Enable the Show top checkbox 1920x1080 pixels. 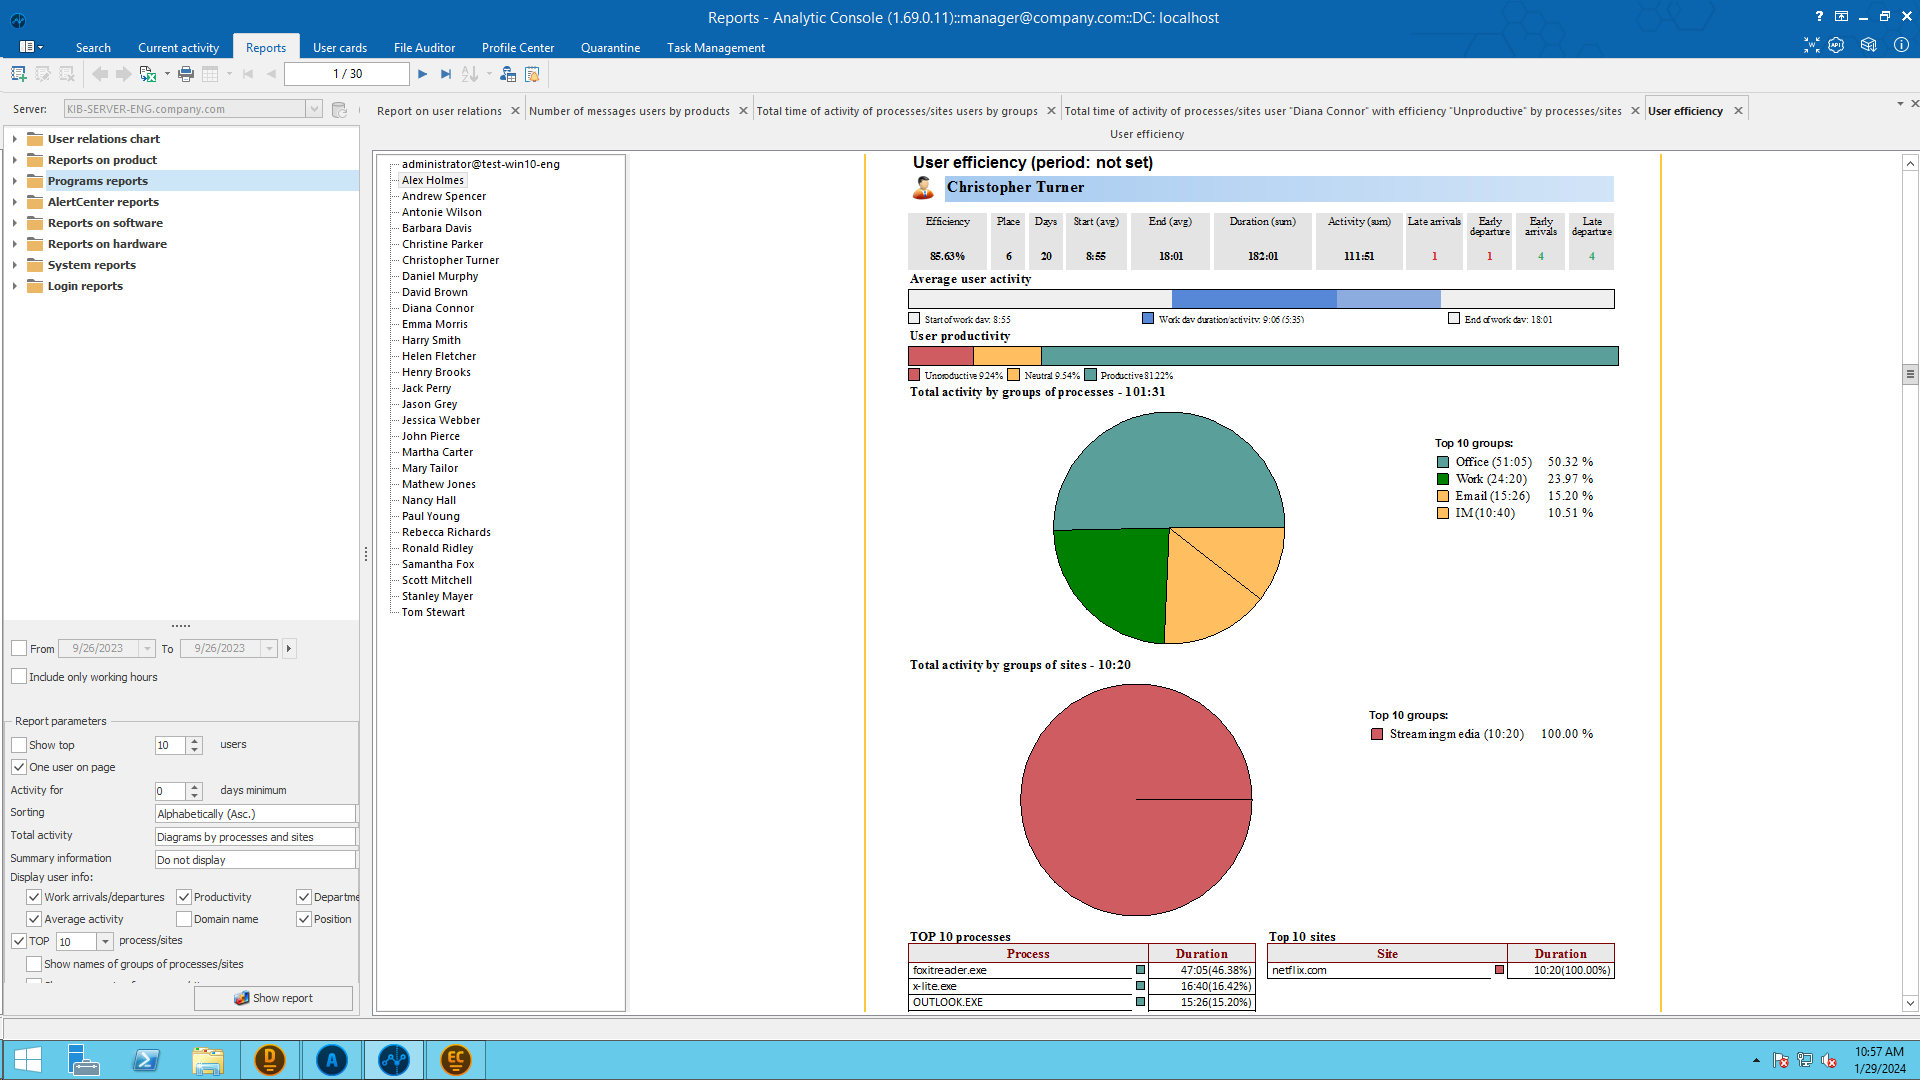19,745
